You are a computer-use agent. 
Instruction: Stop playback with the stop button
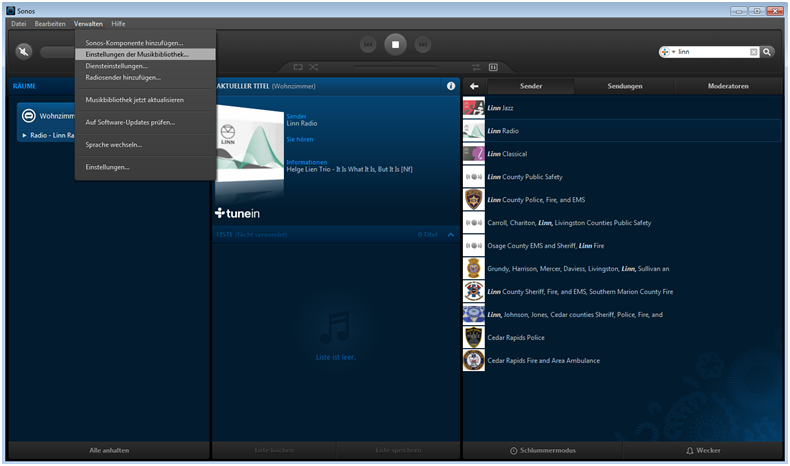coord(396,45)
